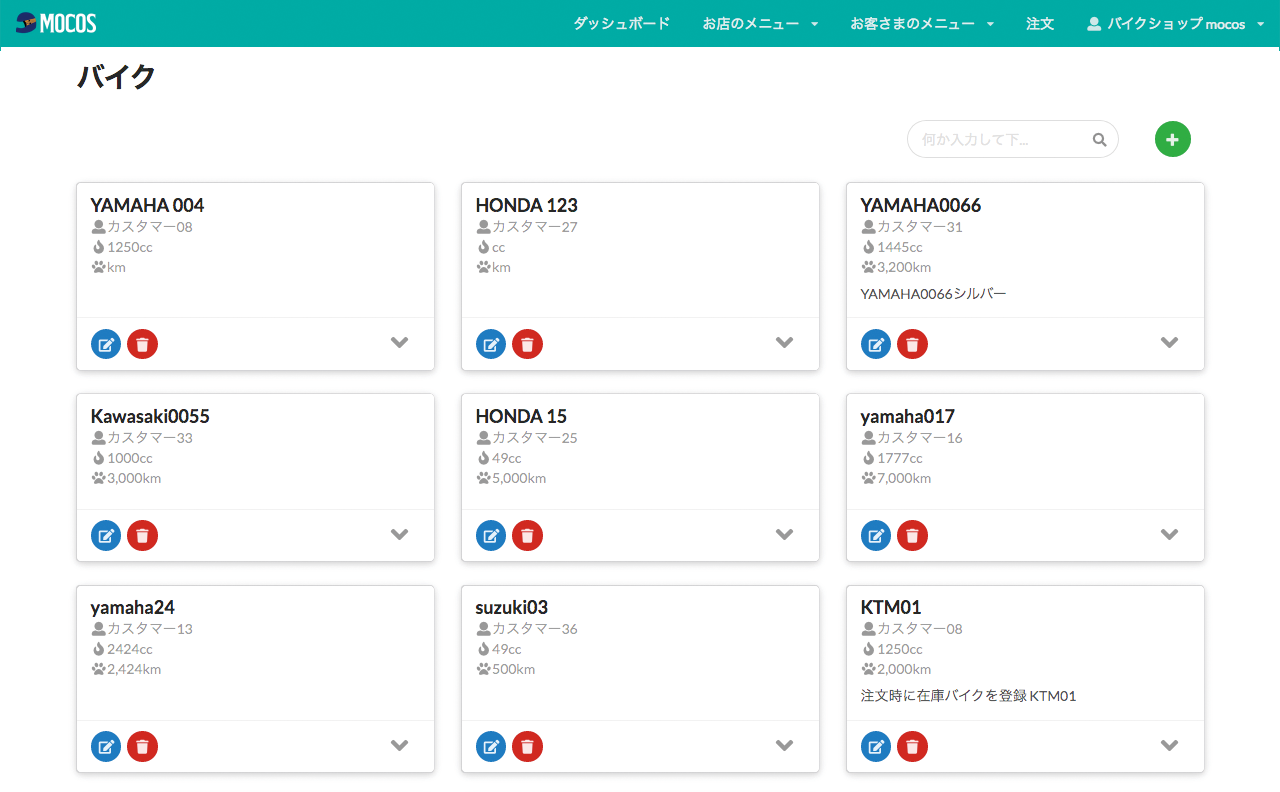Edit the yamaha24 bike
This screenshot has width=1280, height=792.
106,746
